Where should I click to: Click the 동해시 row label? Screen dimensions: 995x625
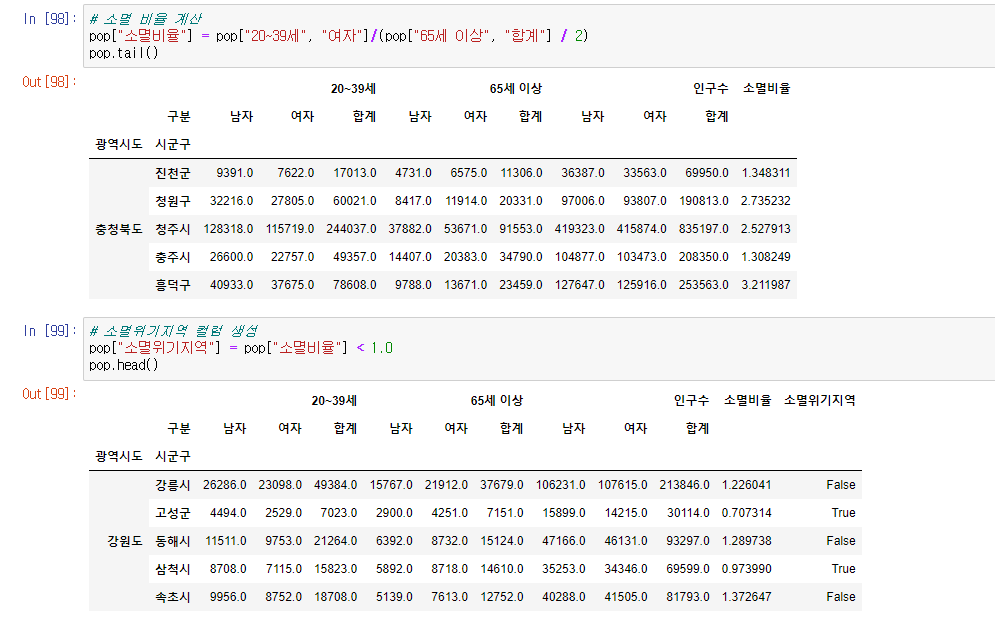(173, 541)
